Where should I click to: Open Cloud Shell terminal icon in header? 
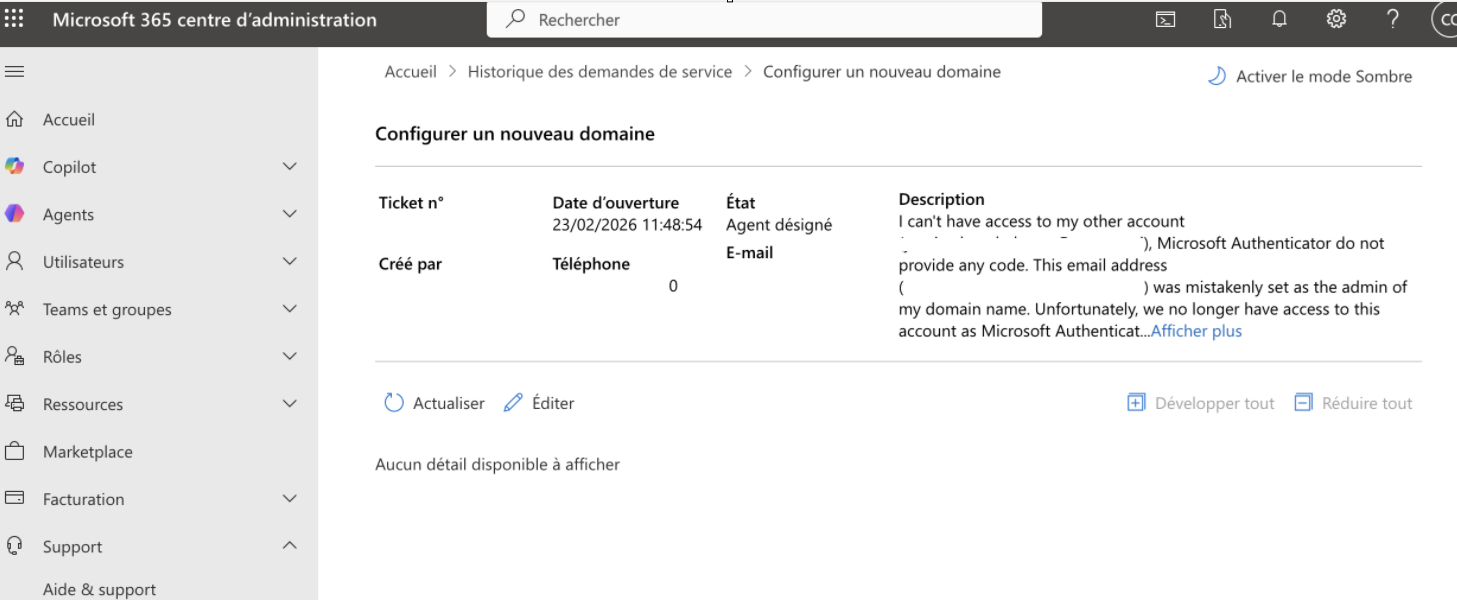(x=1165, y=19)
